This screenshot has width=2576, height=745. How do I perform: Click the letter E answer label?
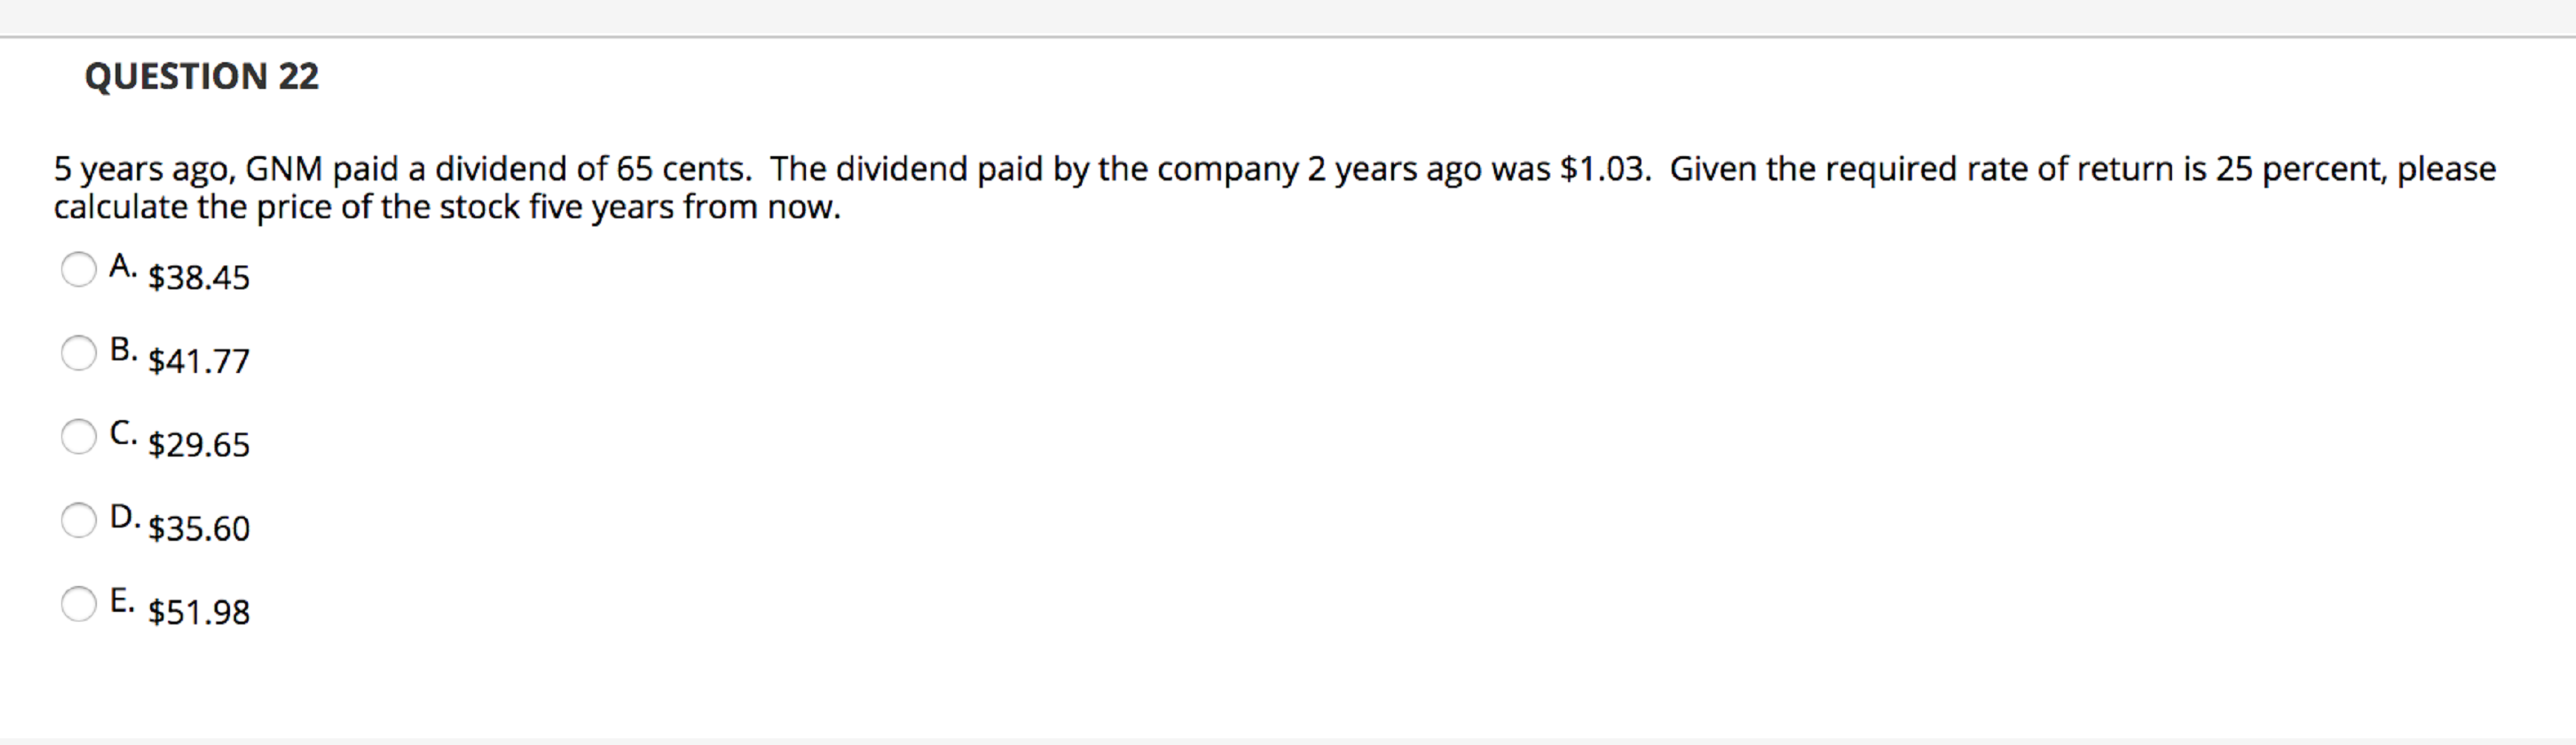click(x=122, y=601)
